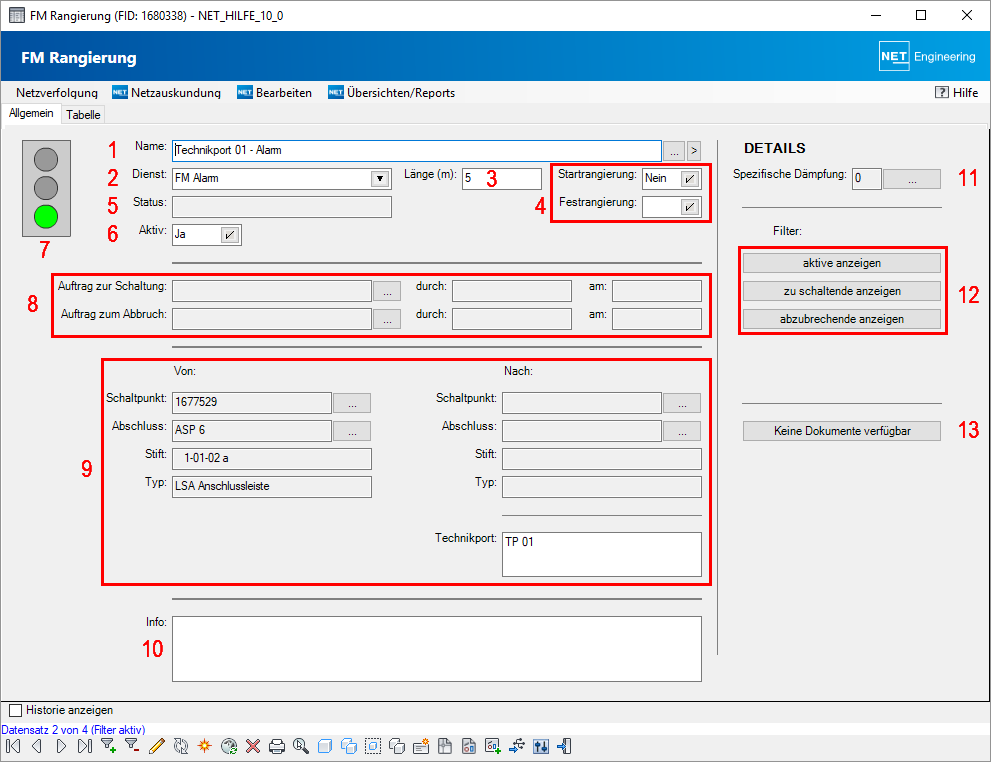Image resolution: width=991 pixels, height=762 pixels.
Task: Open the Bearbeiten menu
Action: 274,93
